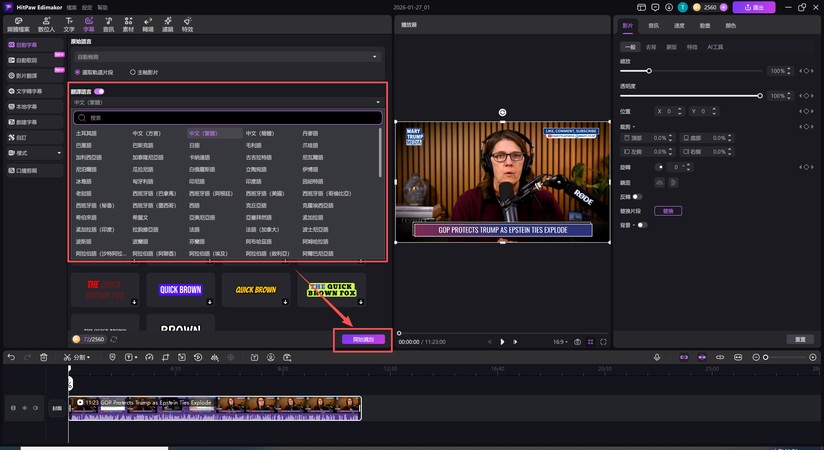Click the 透明度 opacity slider handle
This screenshot has height=450, width=824.
click(761, 95)
